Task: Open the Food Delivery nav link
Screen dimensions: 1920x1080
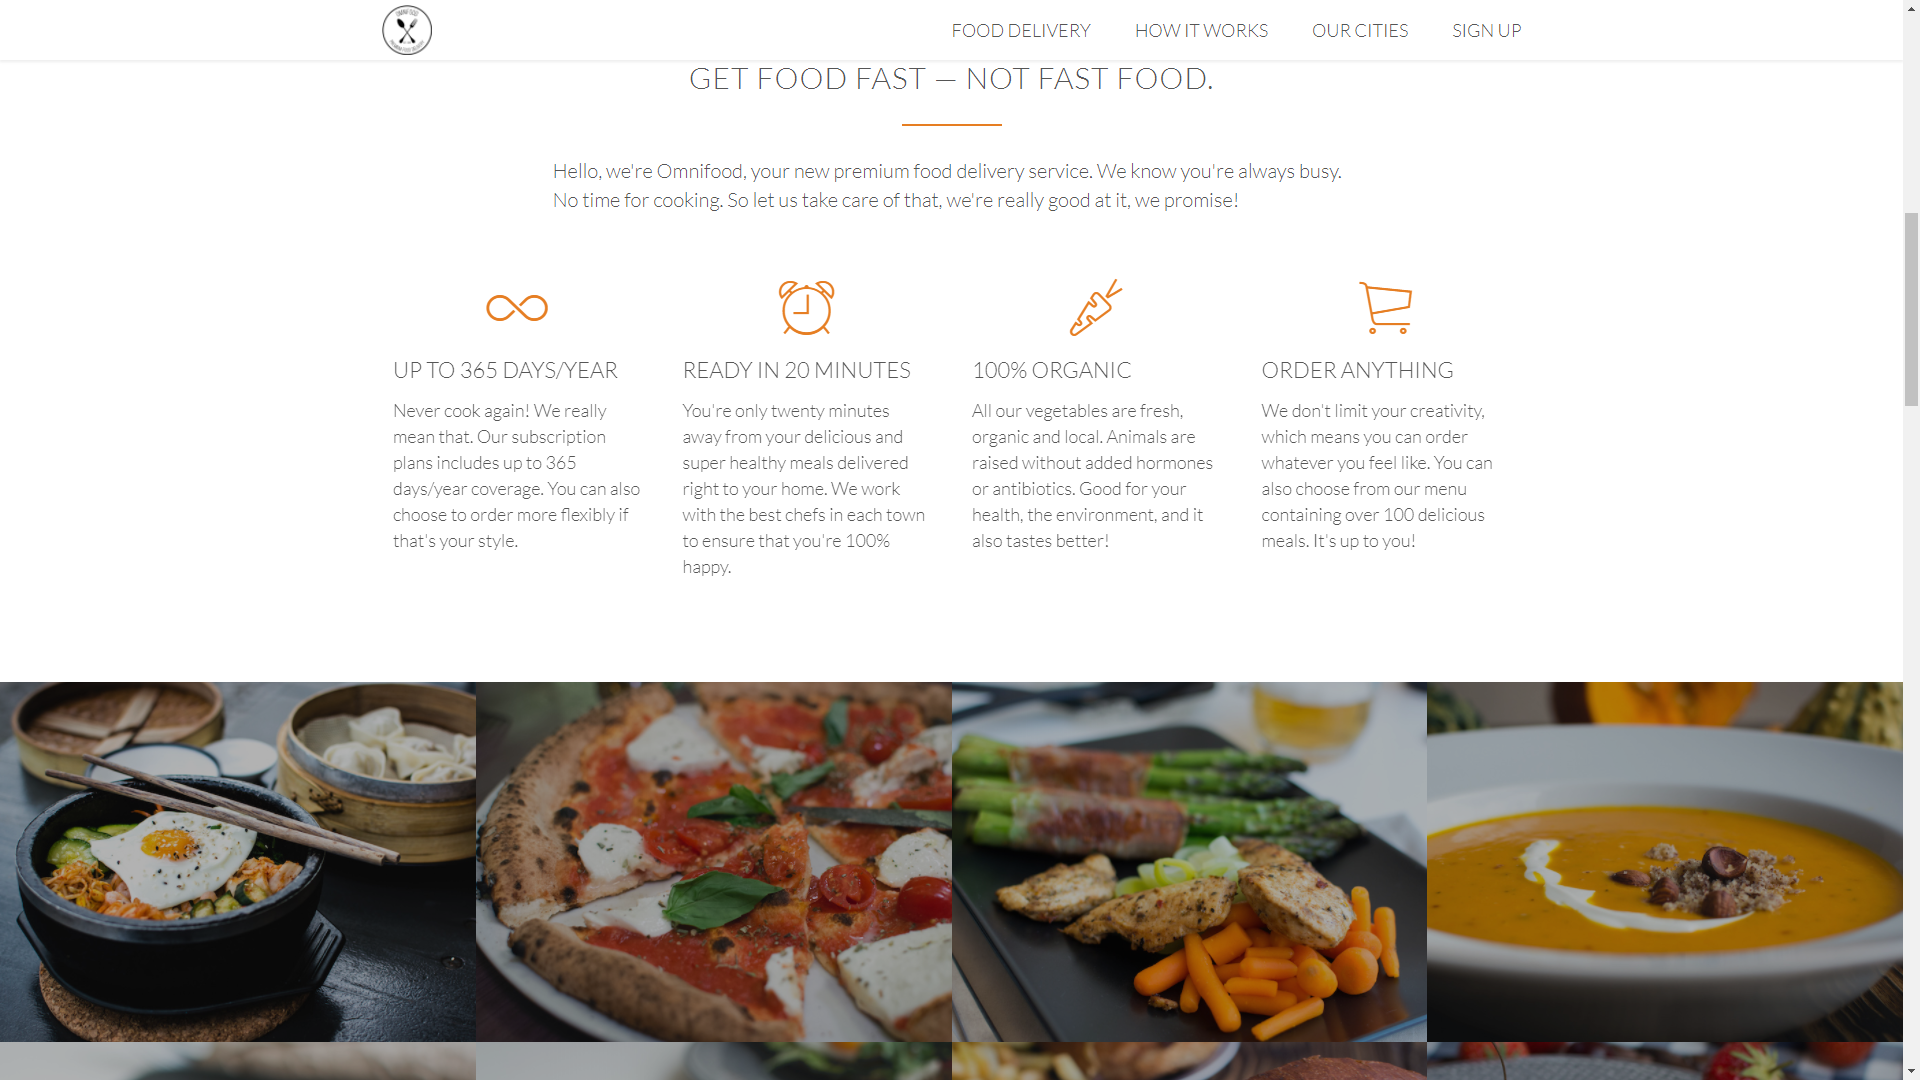Action: click(x=1020, y=31)
